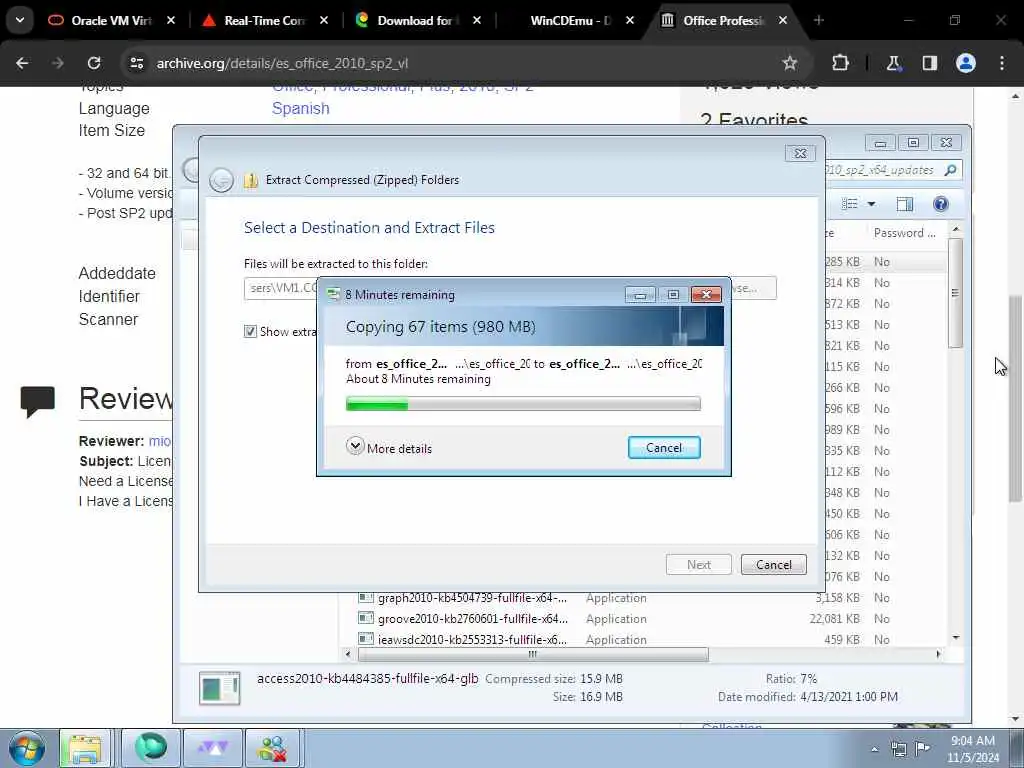
Task: Toggle Show extracted files checkbox
Action: (250, 332)
